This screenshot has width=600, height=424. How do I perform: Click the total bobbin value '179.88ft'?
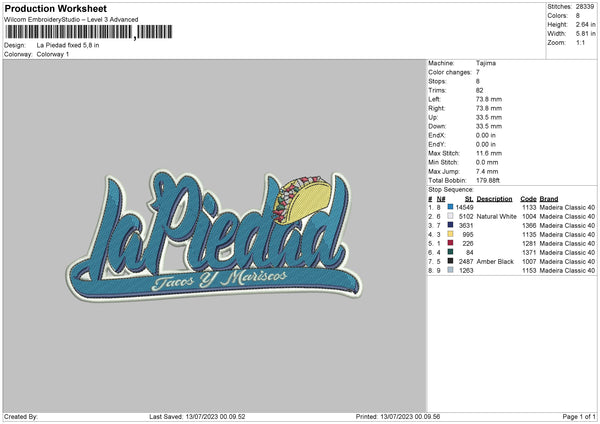[488, 180]
